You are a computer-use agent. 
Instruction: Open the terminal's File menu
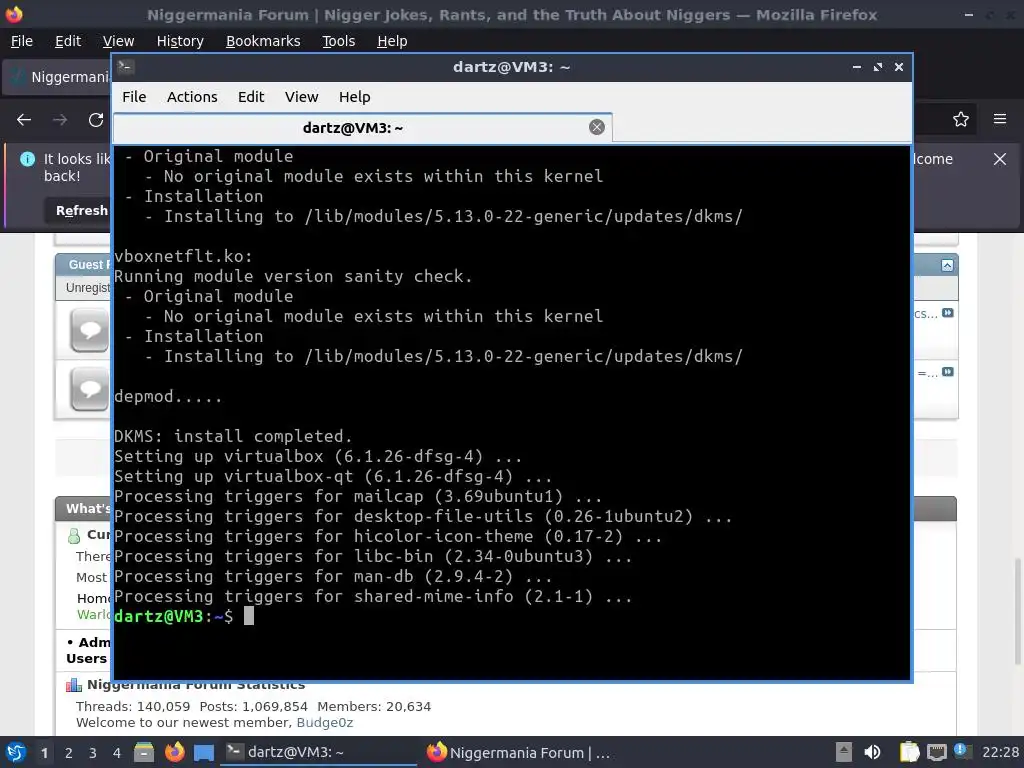point(134,97)
